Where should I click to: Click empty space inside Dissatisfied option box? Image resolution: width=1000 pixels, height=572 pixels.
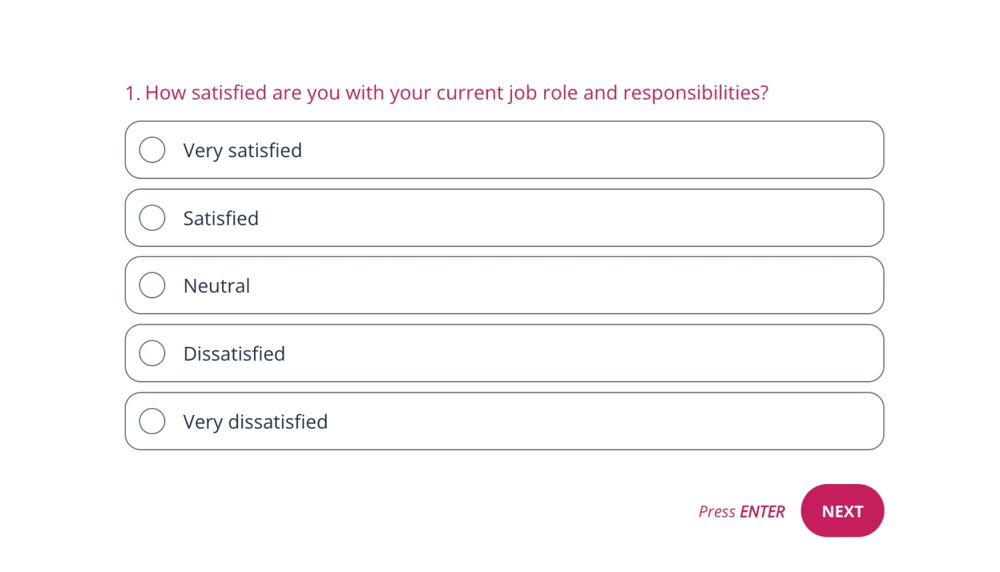(600, 353)
